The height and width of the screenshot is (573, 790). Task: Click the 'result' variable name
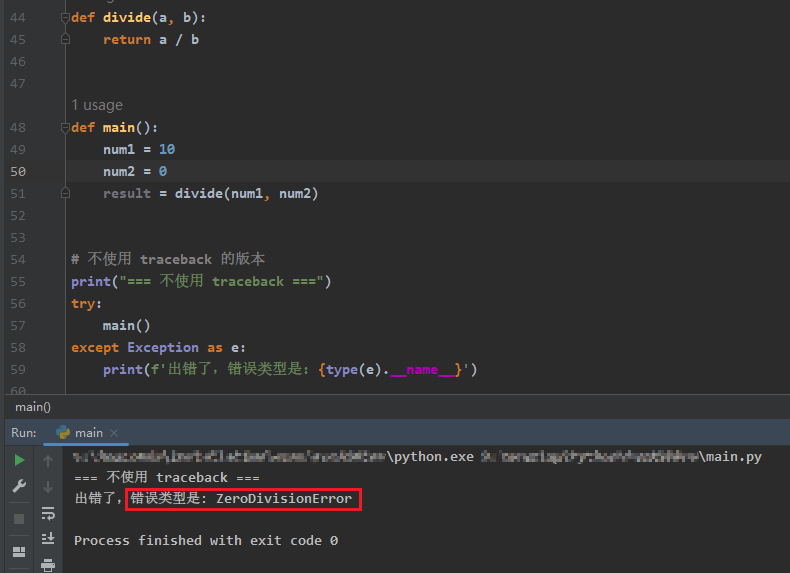point(127,194)
